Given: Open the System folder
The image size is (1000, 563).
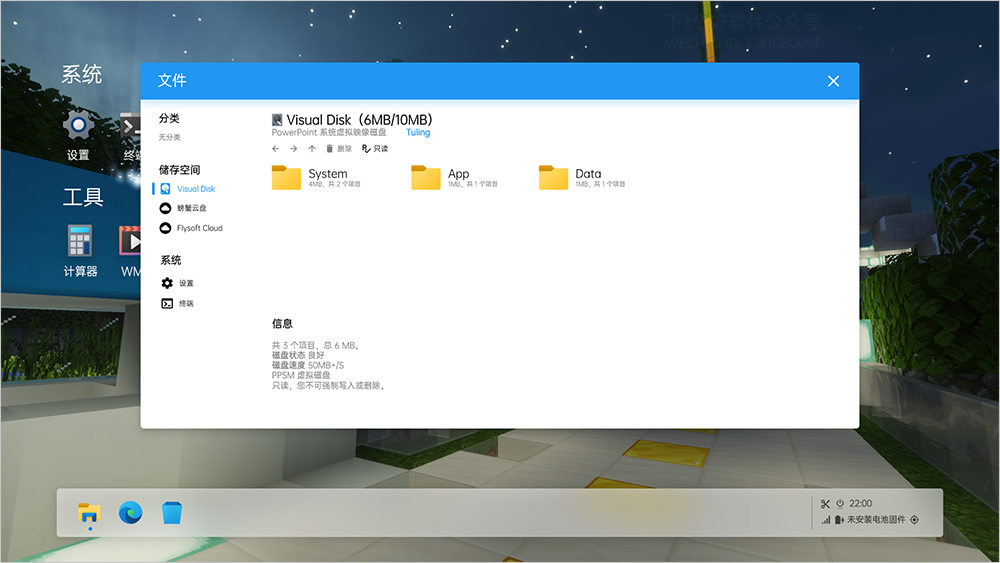Looking at the screenshot, I should click(317, 178).
